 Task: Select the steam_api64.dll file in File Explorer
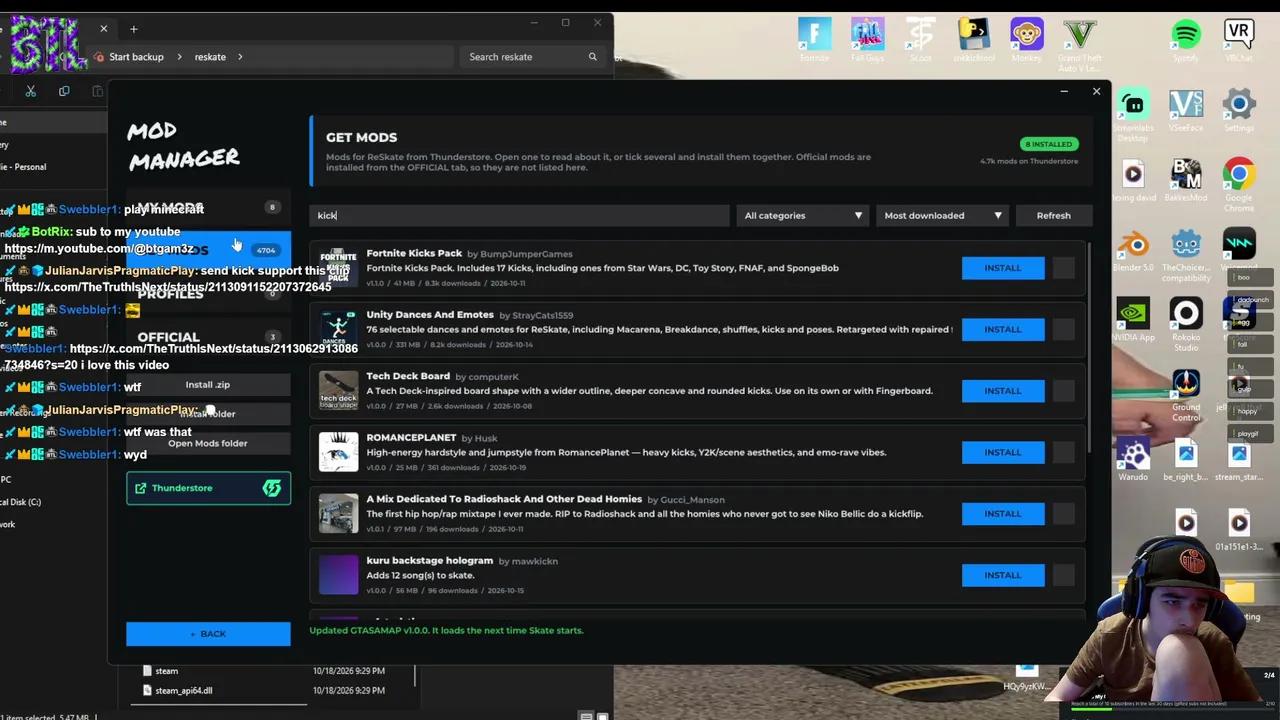tap(183, 690)
